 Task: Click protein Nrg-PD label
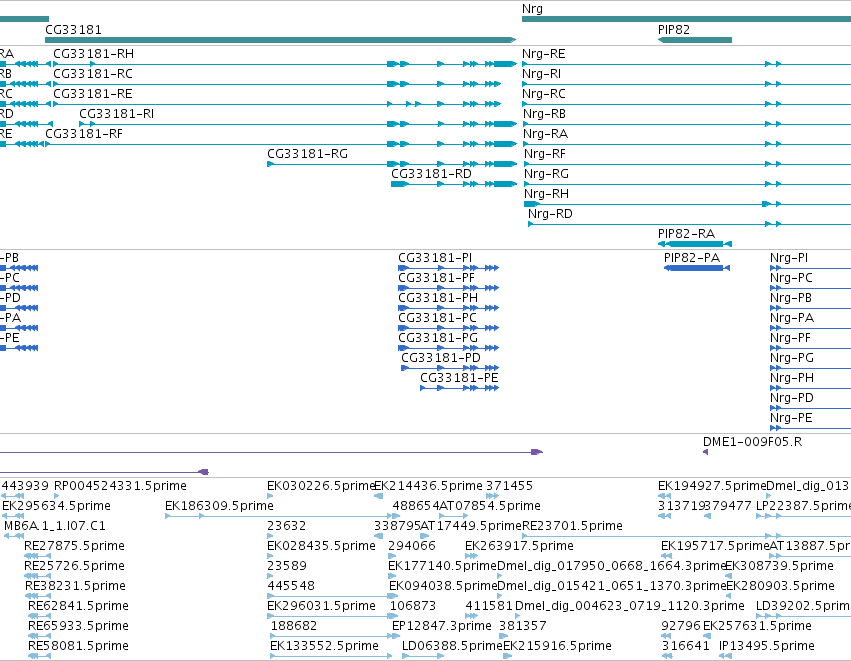pos(792,398)
